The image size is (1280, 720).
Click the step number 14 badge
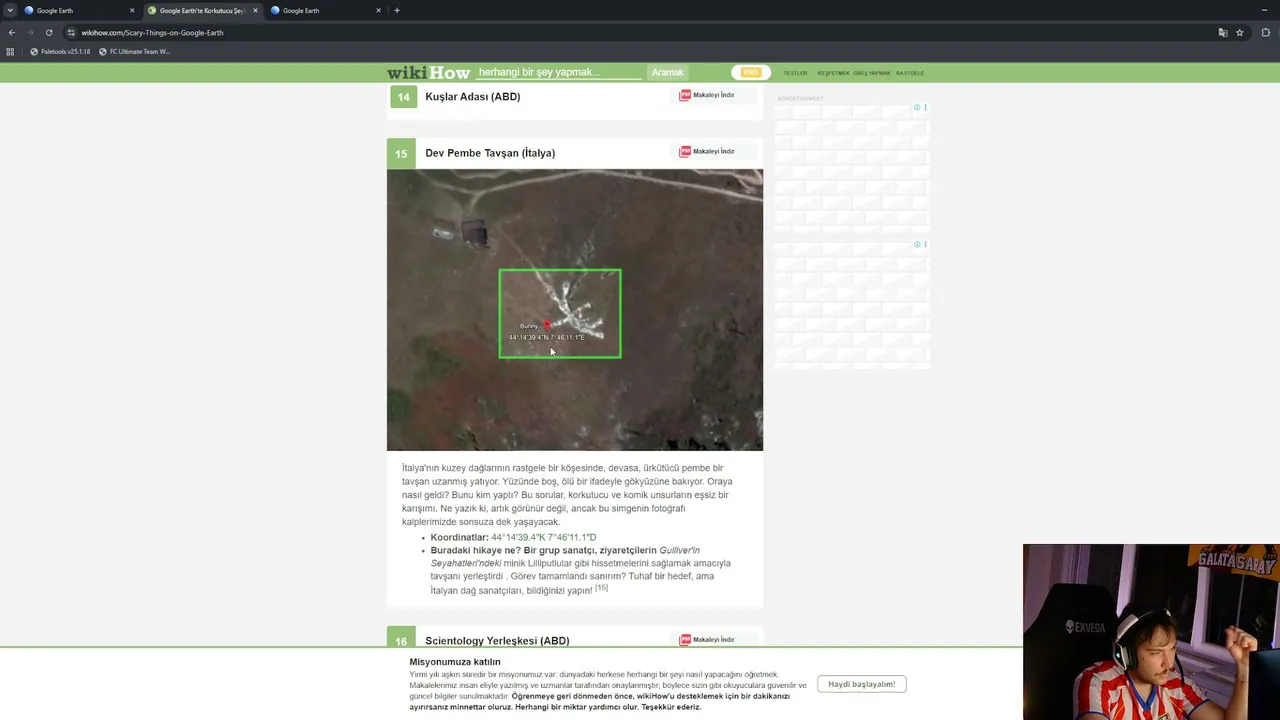(x=403, y=97)
